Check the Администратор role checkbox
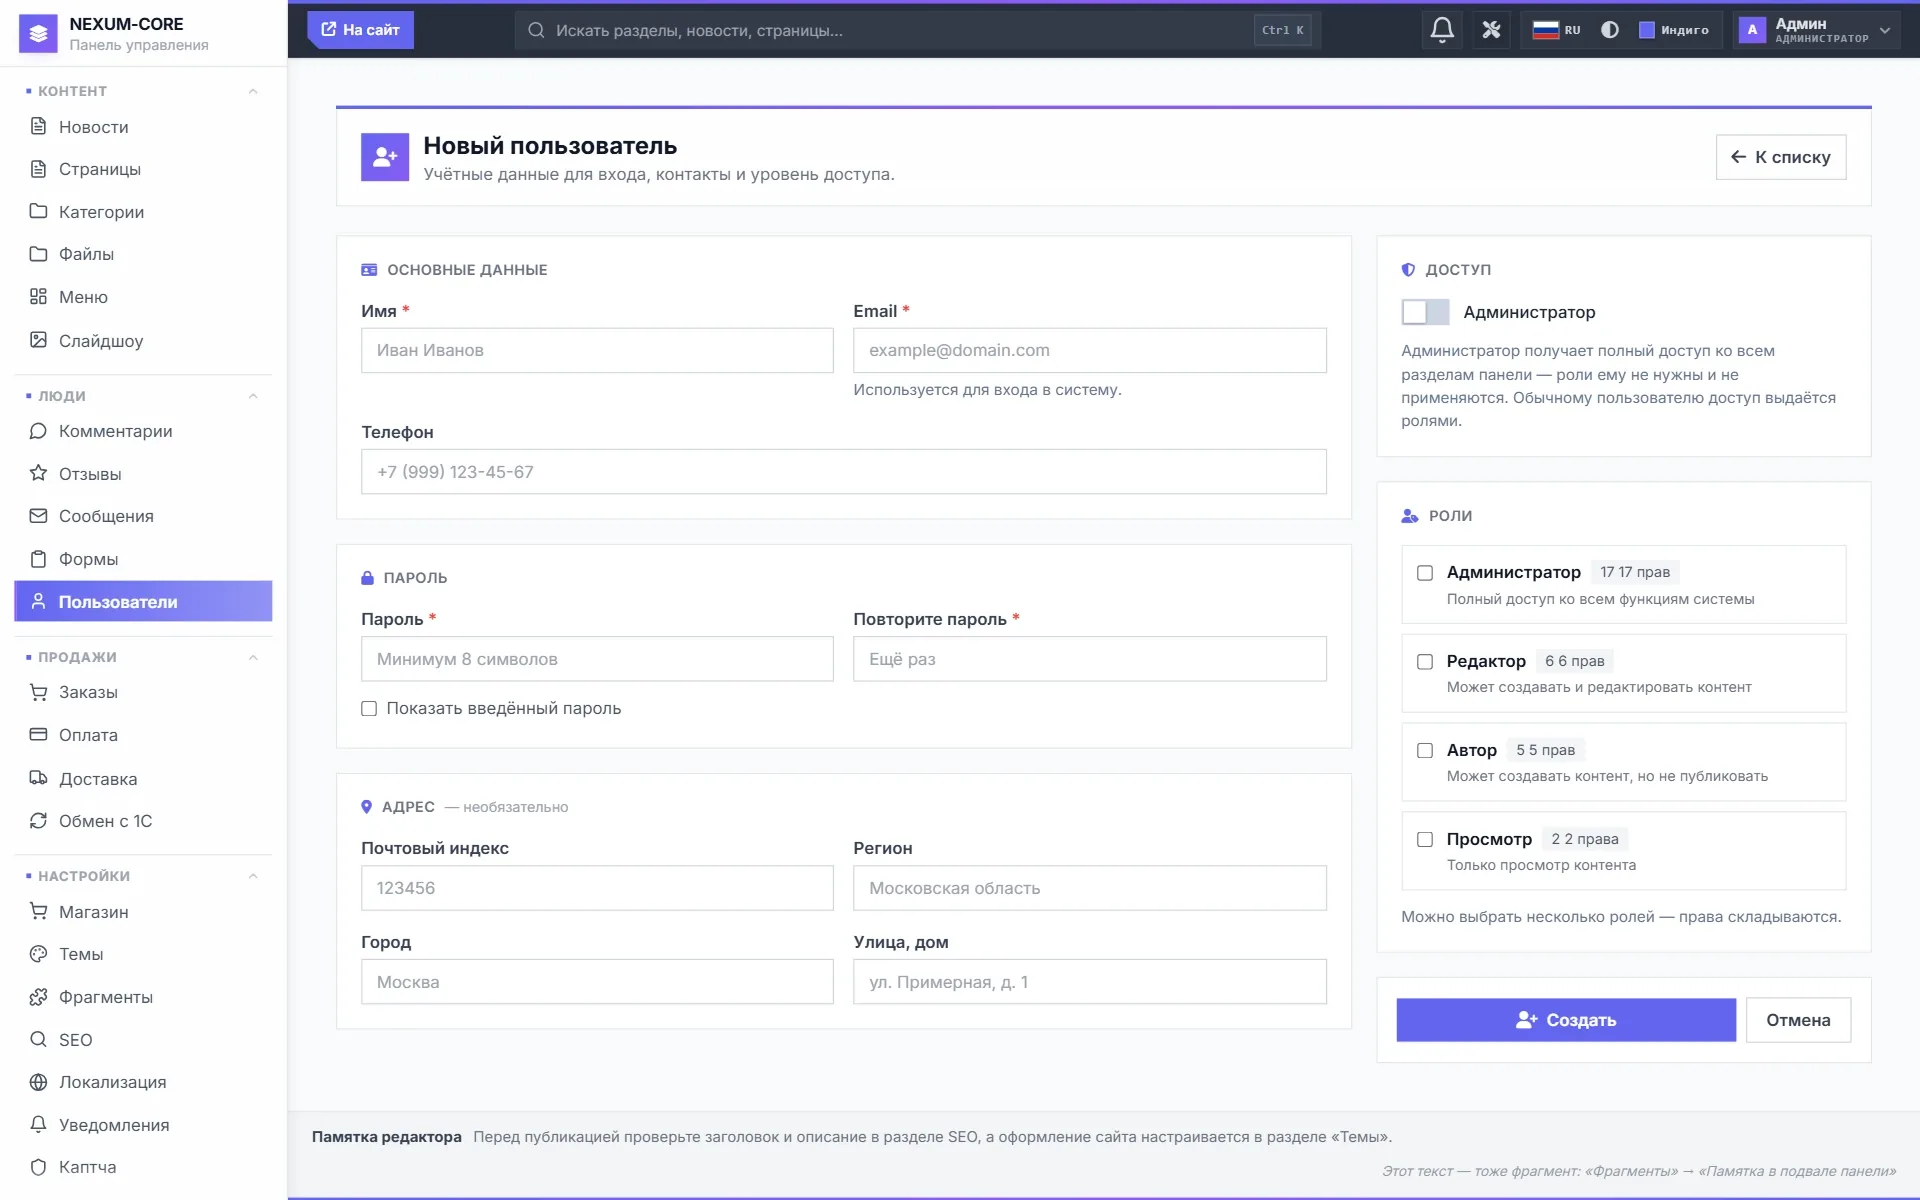Image resolution: width=1920 pixels, height=1200 pixels. tap(1425, 573)
